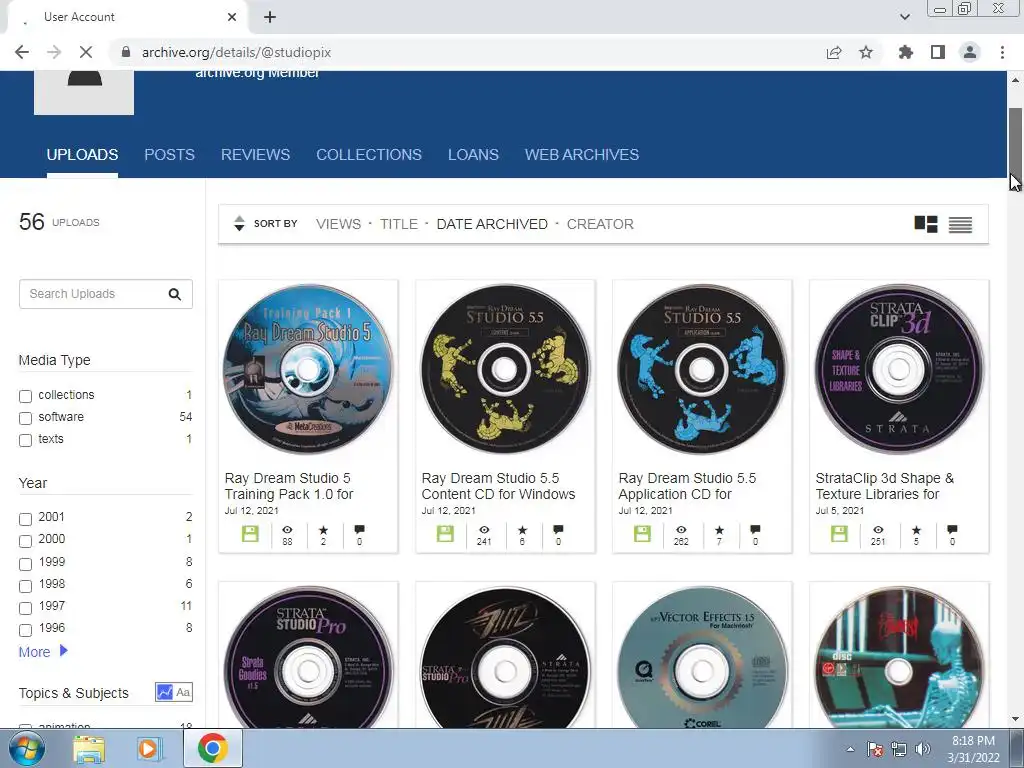
Task: Bookmark this page with the star icon
Action: click(x=866, y=52)
